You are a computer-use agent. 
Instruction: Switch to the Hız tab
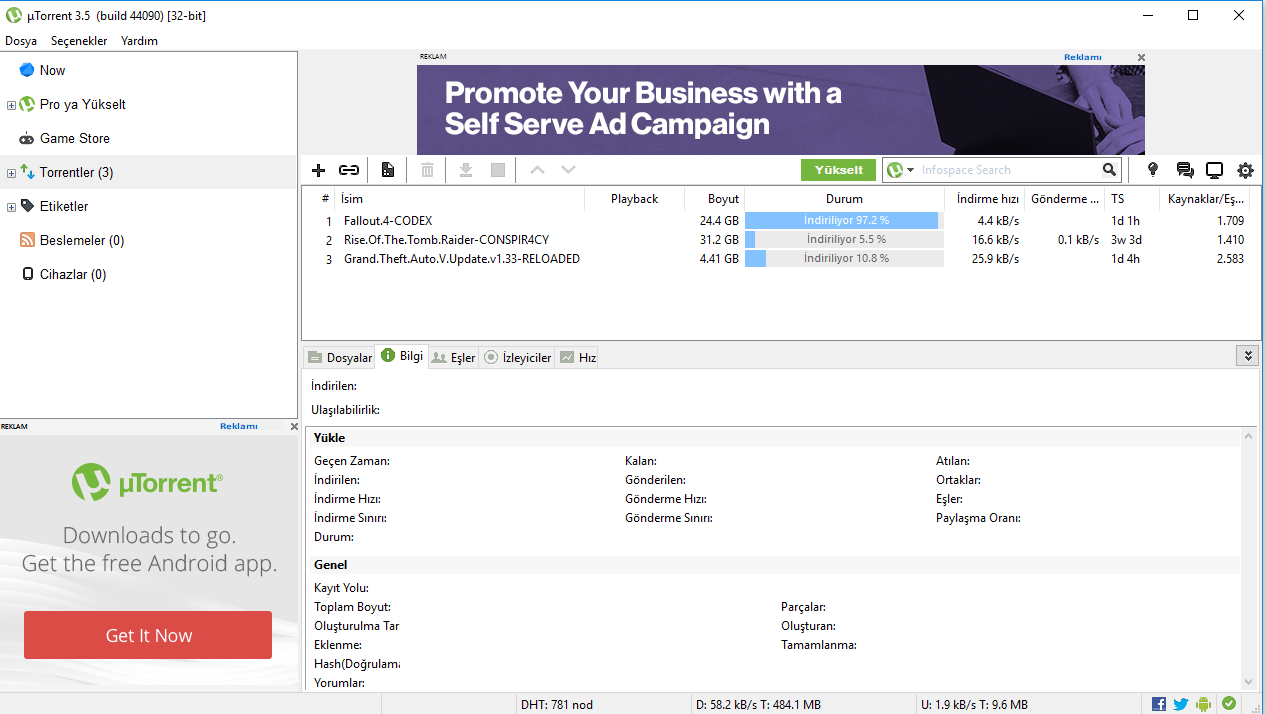[x=577, y=357]
